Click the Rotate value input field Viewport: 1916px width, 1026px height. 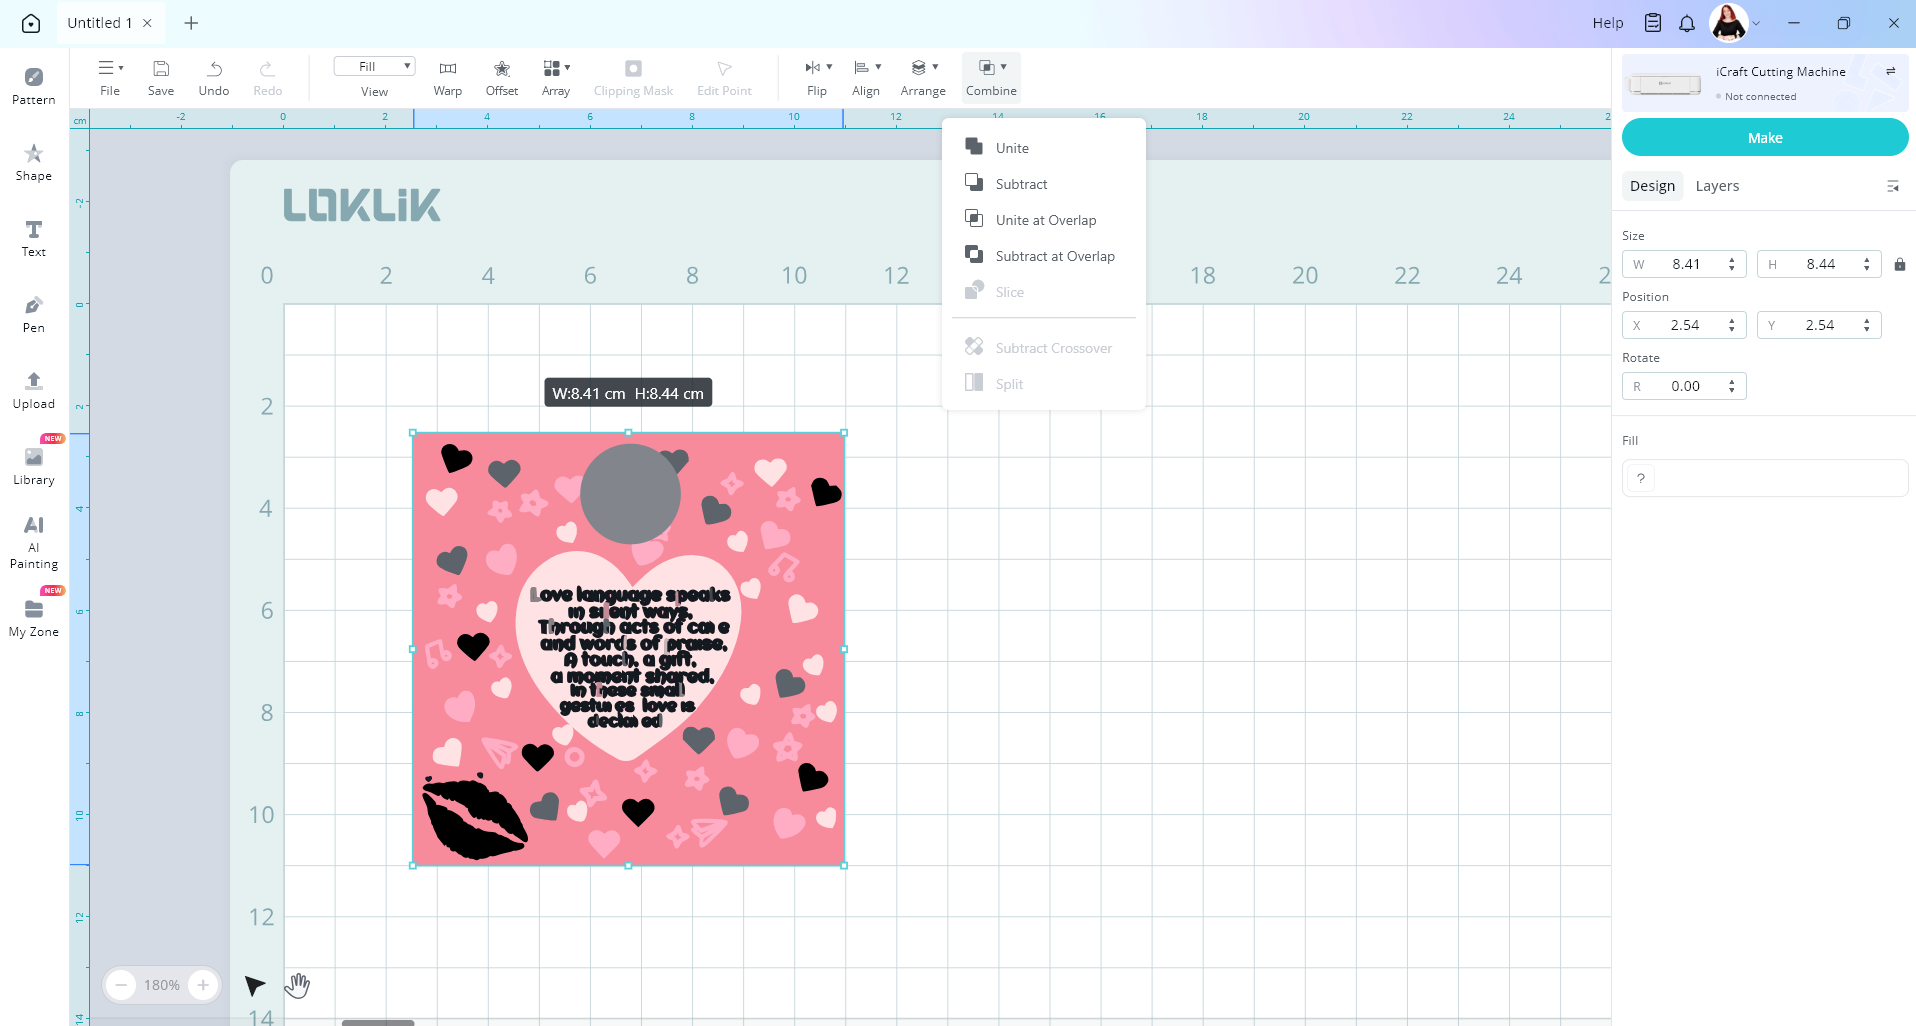coord(1685,387)
